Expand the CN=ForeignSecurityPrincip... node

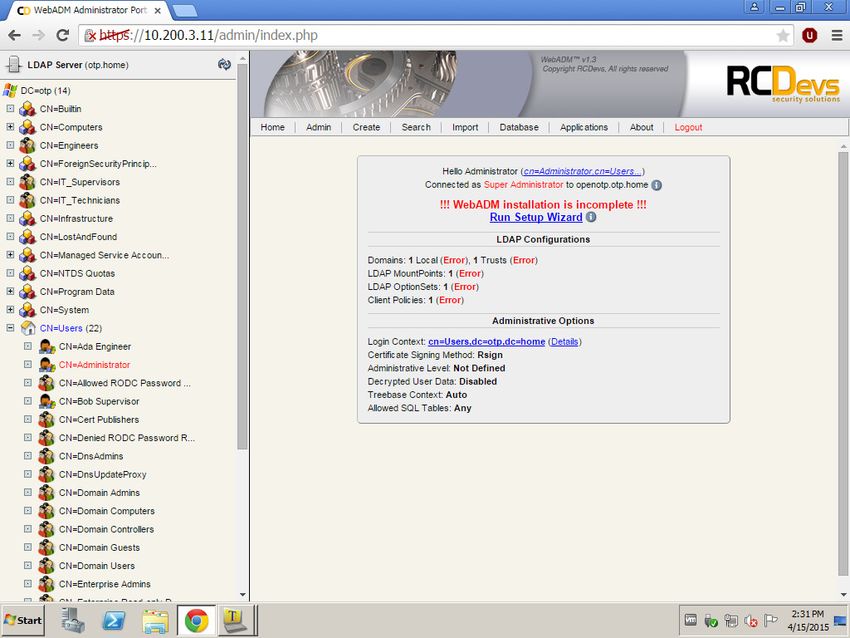click(10, 163)
